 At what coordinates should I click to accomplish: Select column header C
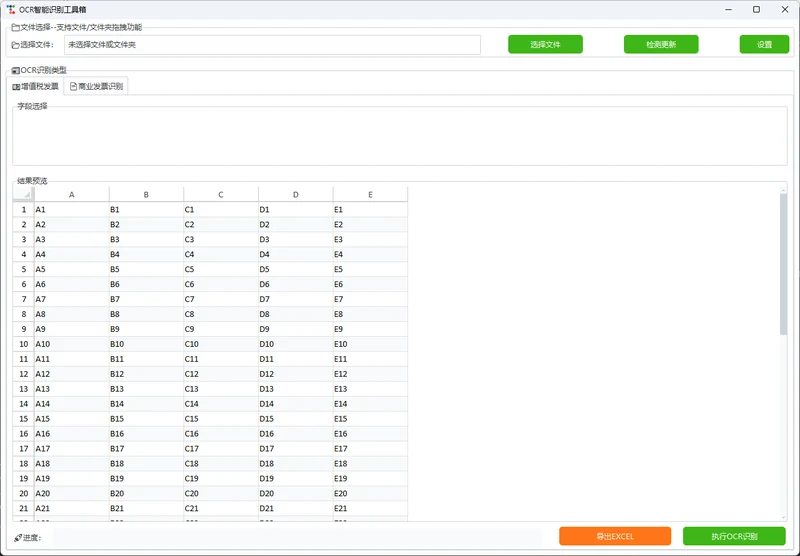point(221,194)
